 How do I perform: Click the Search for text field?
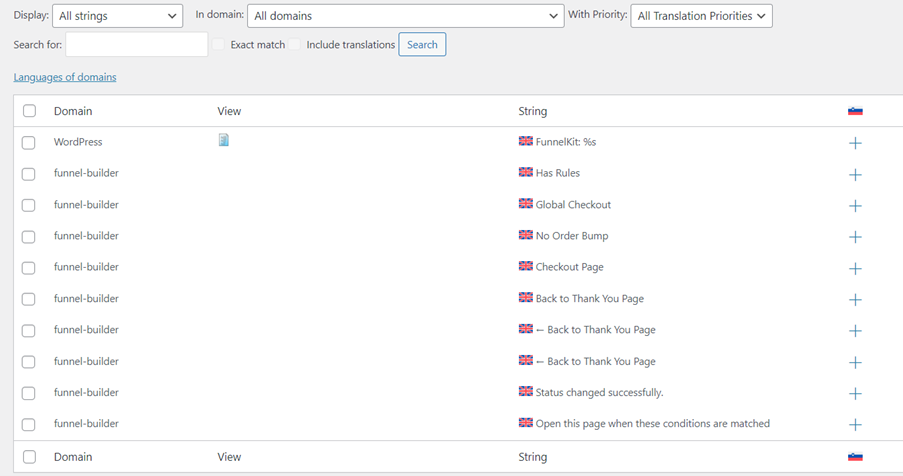(x=136, y=44)
